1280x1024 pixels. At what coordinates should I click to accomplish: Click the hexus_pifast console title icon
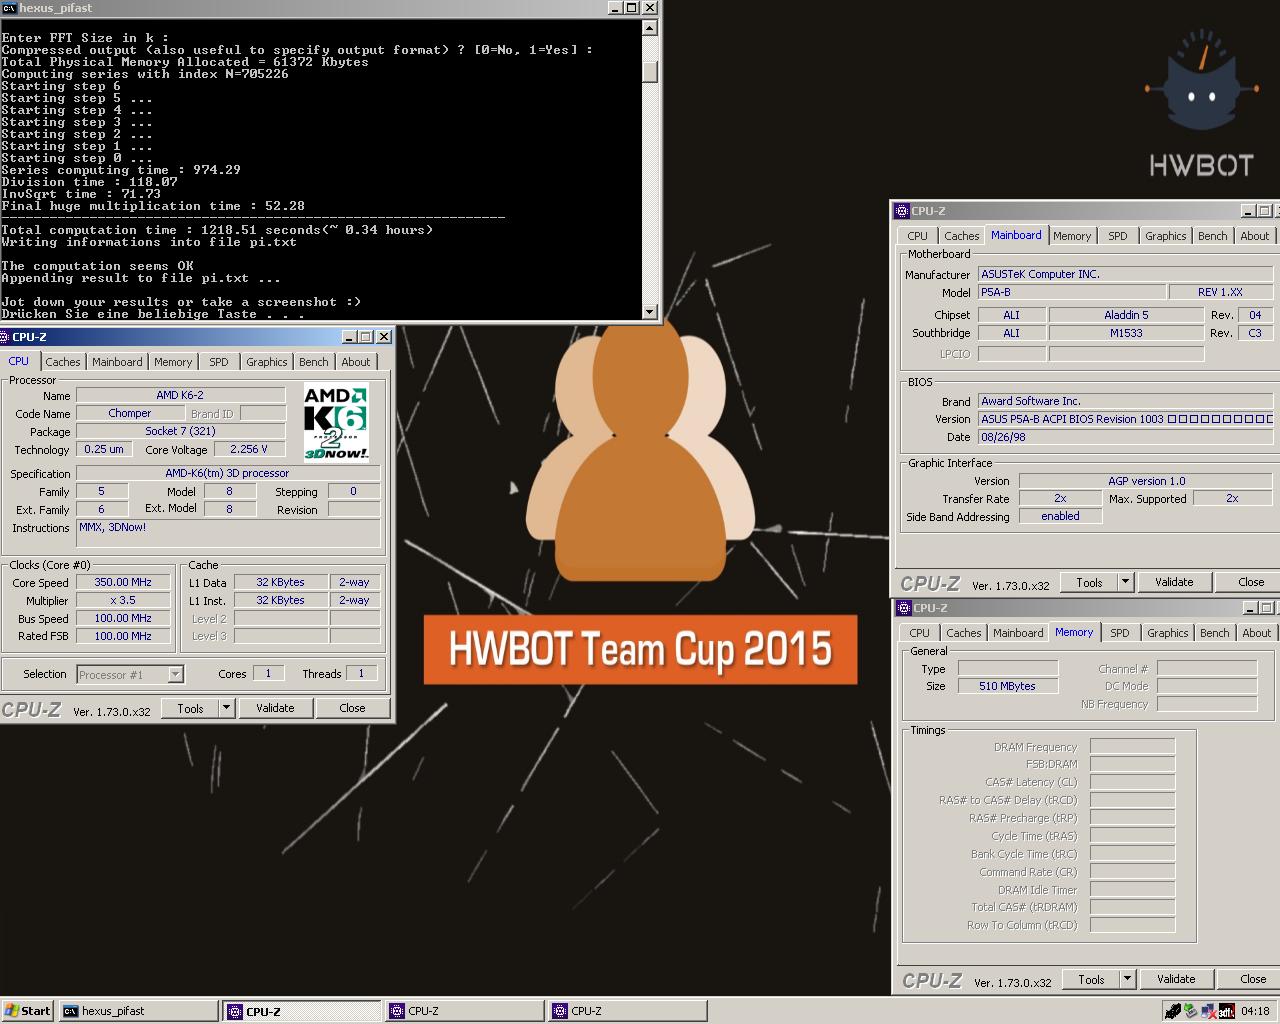[9, 8]
